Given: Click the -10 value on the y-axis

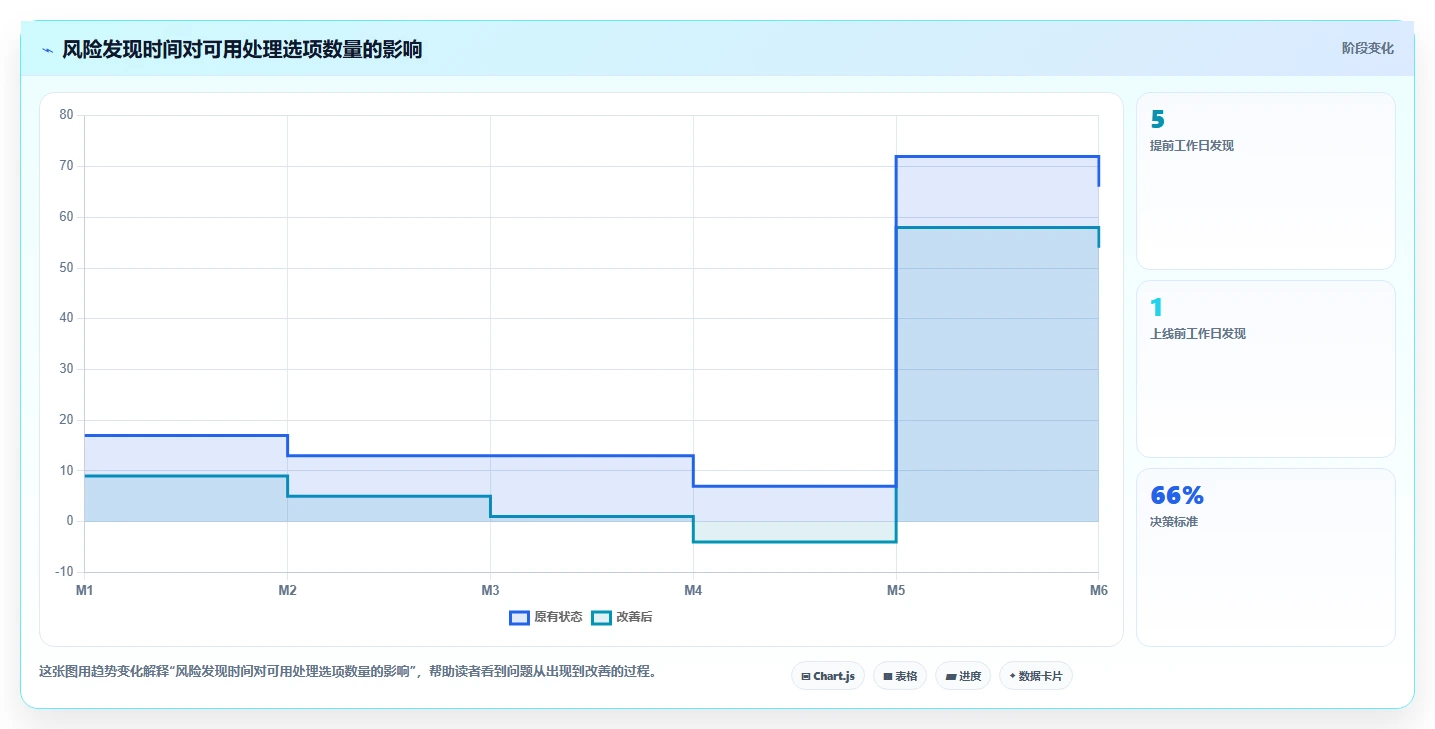Looking at the screenshot, I should [64, 572].
